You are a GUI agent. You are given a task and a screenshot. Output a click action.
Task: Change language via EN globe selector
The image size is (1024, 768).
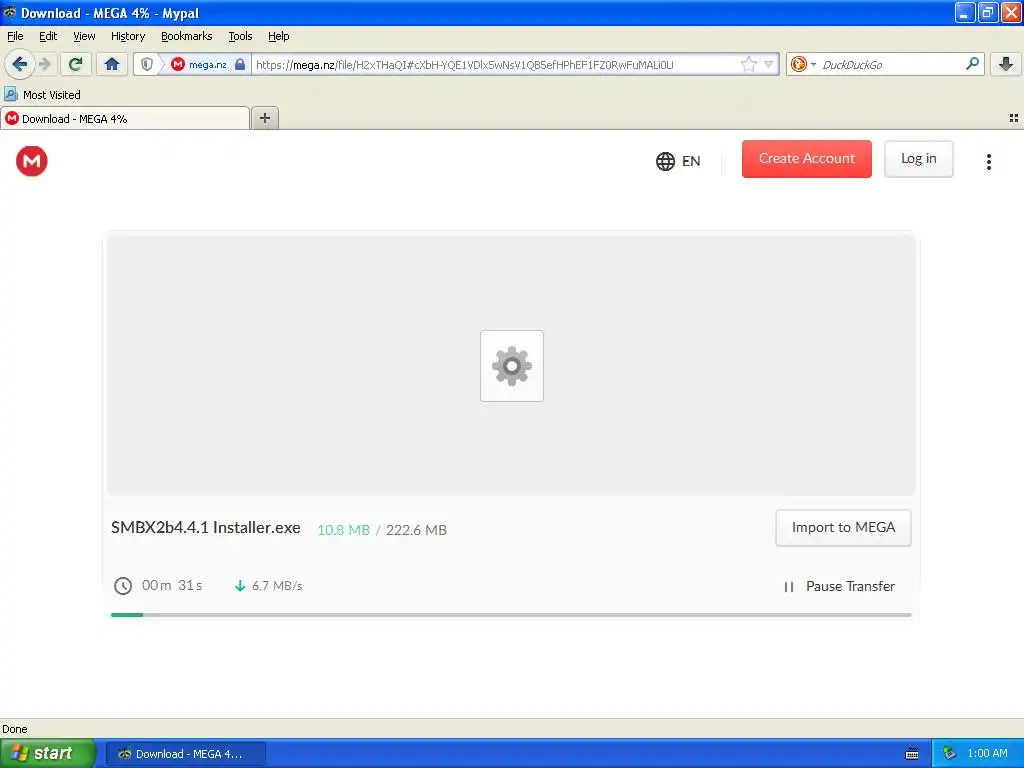coord(678,161)
